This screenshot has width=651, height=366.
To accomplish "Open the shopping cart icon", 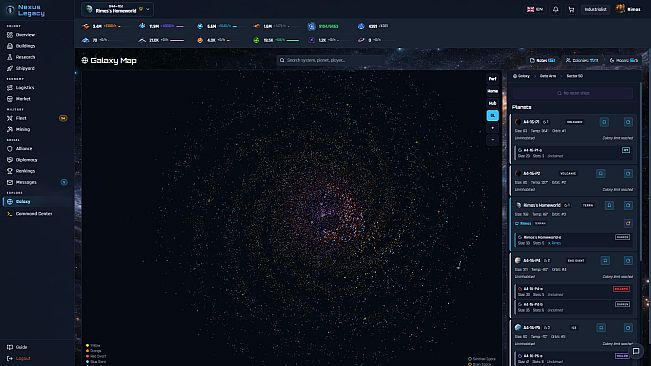I will pos(571,9).
